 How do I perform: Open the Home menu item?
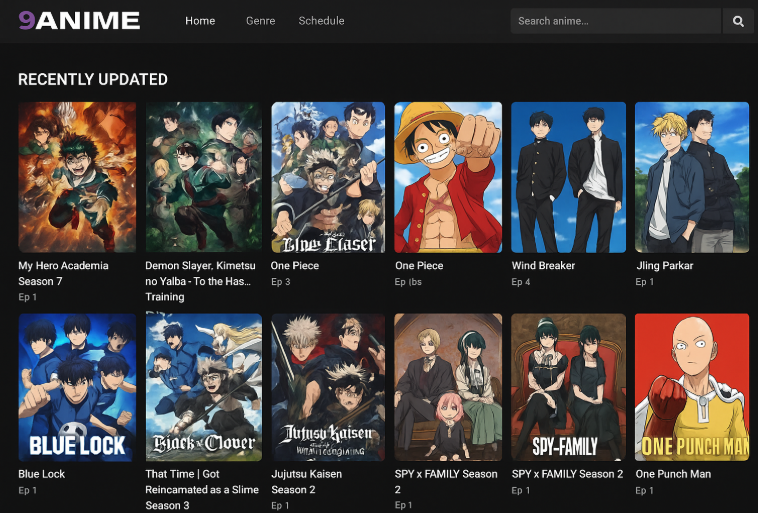click(x=200, y=21)
